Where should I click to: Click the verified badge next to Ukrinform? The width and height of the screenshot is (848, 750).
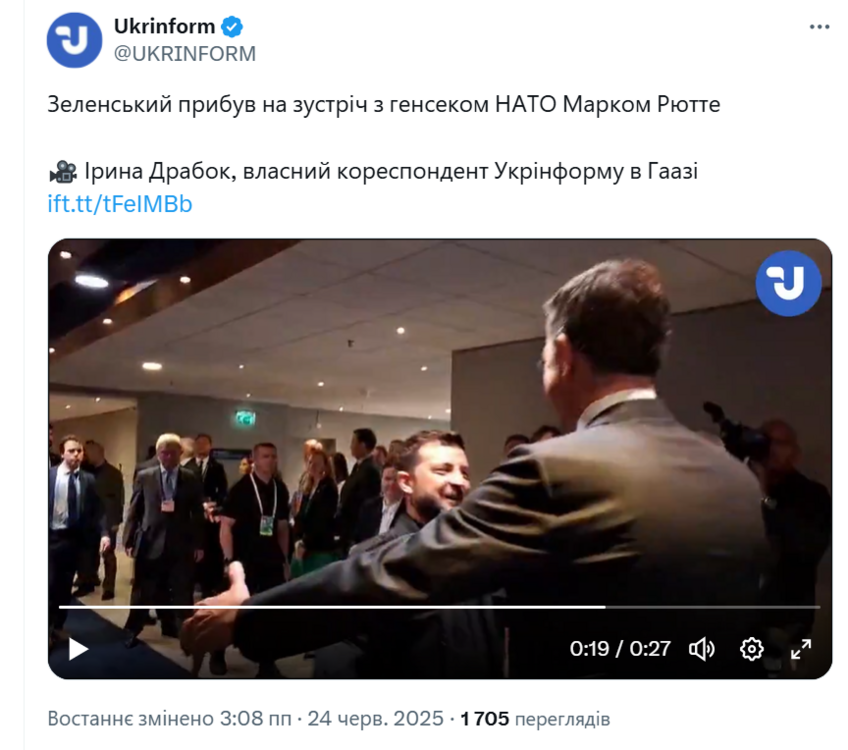232,26
